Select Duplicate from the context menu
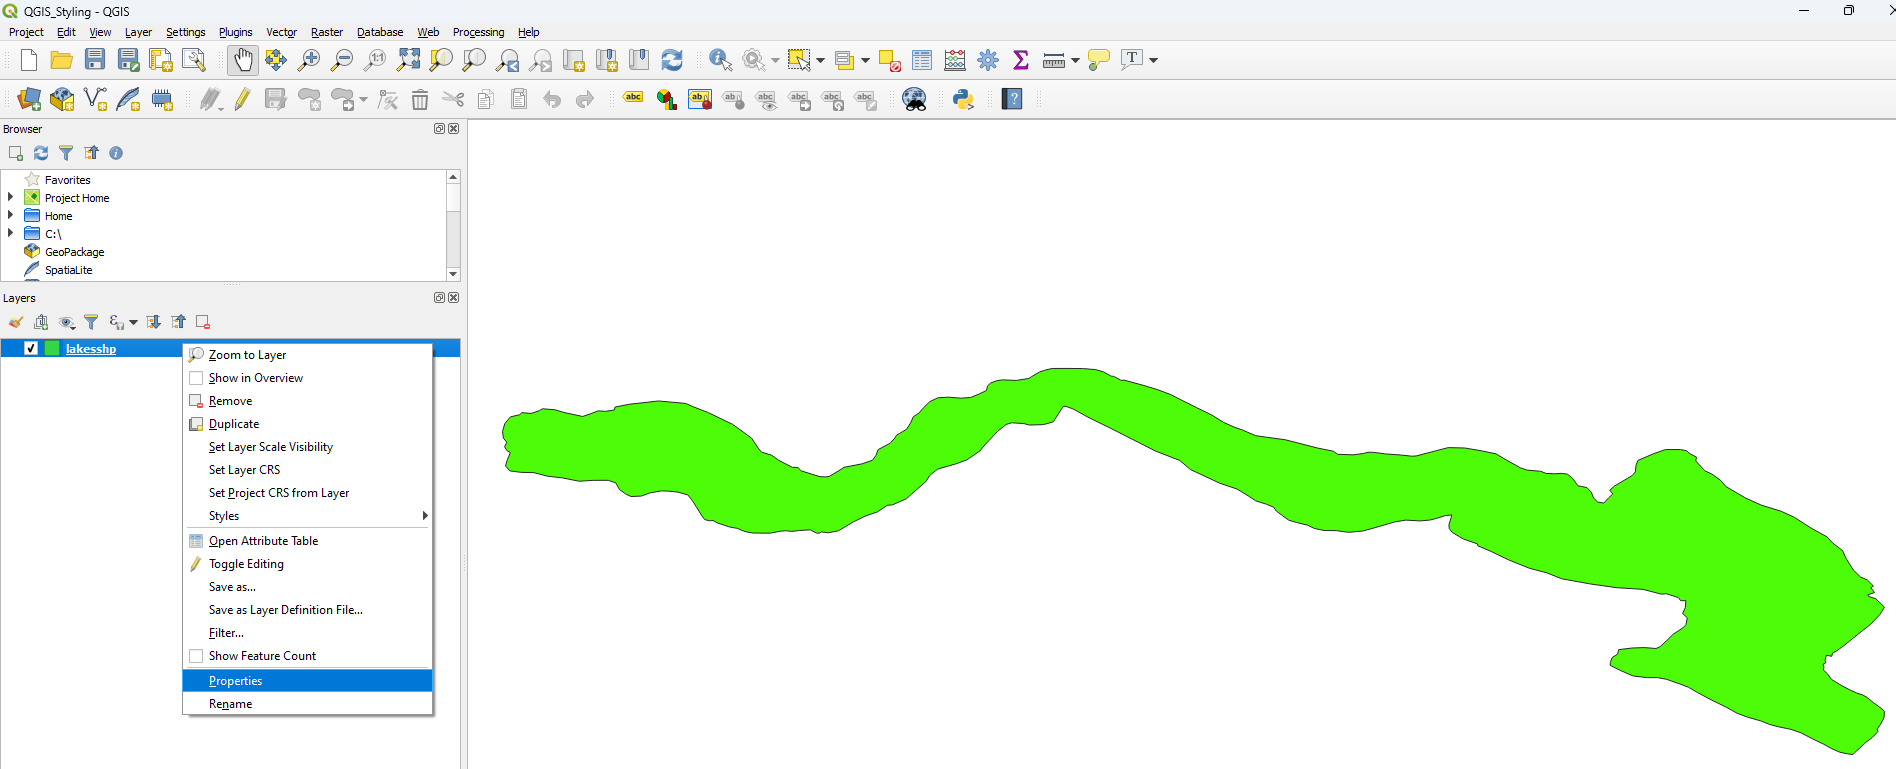 (307, 424)
